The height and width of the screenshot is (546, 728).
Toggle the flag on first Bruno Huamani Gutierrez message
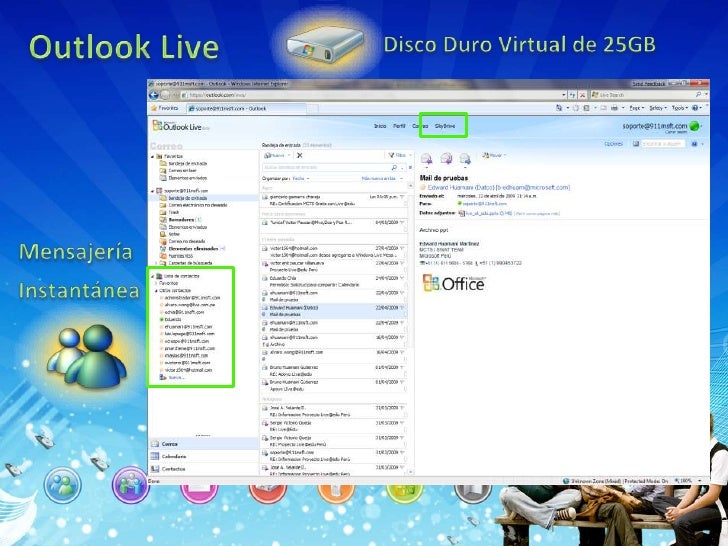pyautogui.click(x=403, y=367)
